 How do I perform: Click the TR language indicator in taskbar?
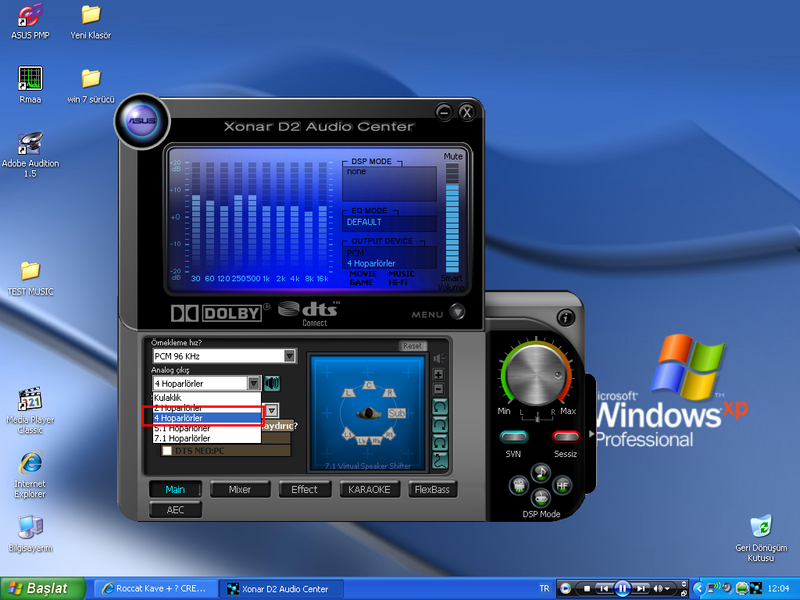tap(544, 588)
